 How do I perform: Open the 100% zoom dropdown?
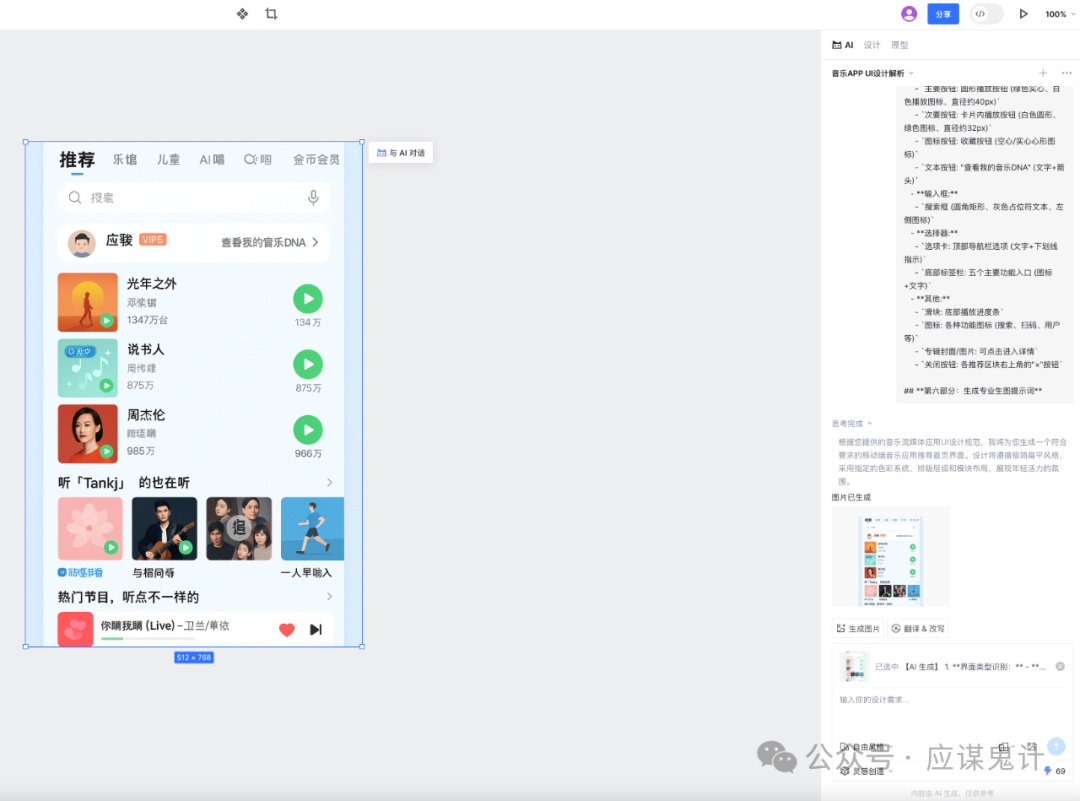click(1057, 14)
